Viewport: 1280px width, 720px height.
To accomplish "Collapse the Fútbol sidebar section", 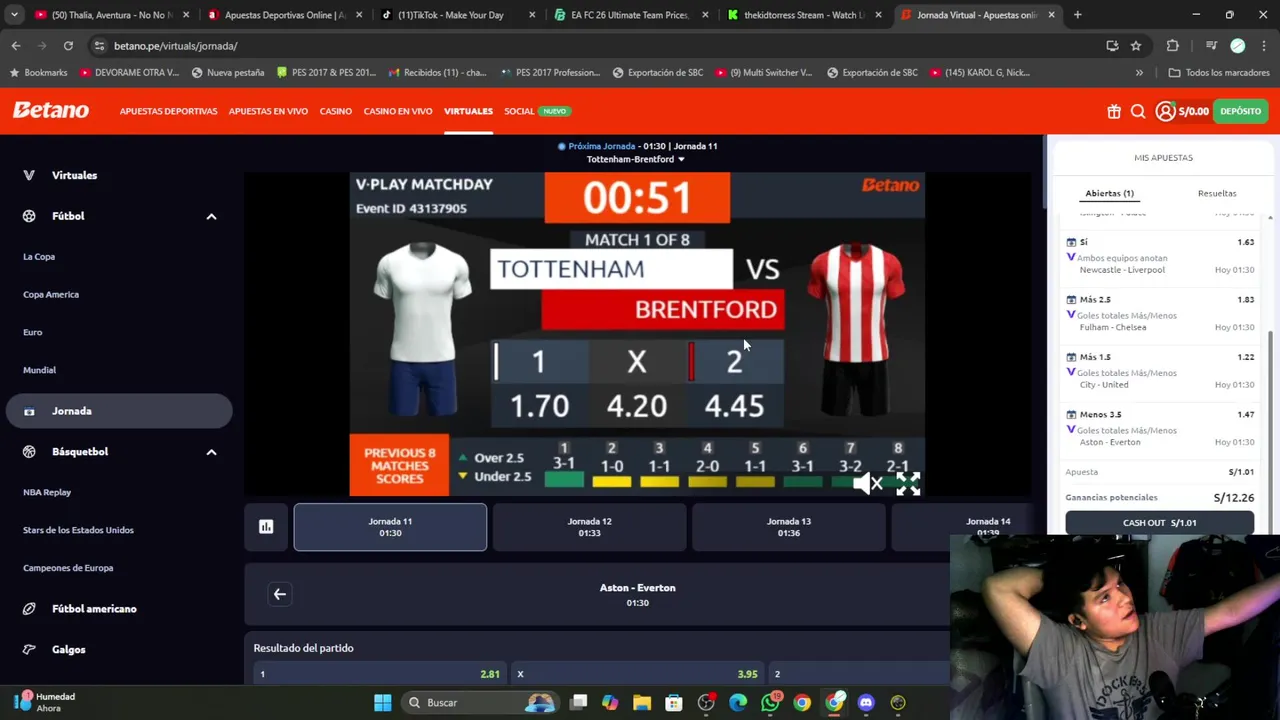I will 211,216.
